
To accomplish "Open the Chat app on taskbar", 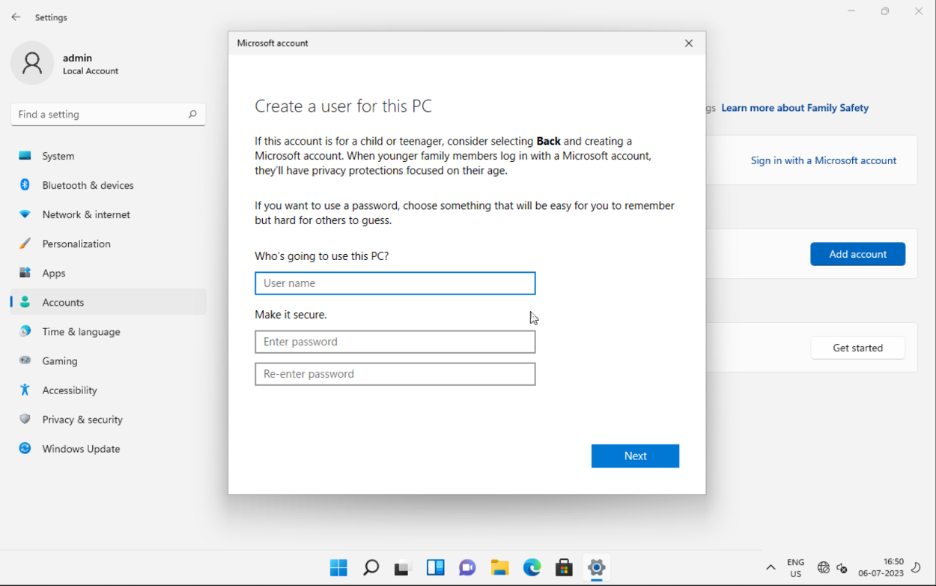I will pos(467,568).
